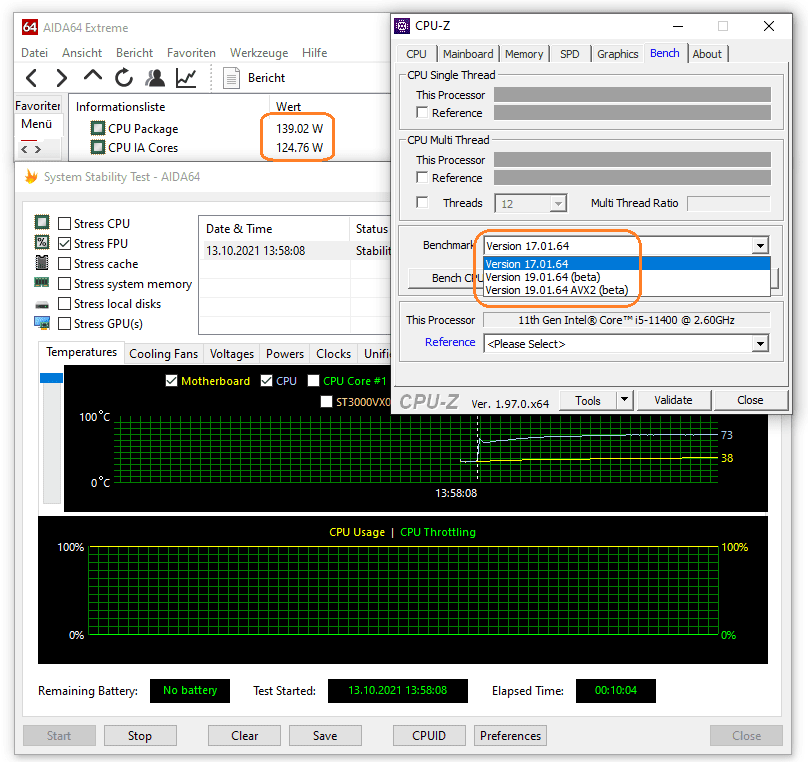Click the Stress system memory RAM icon
This screenshot has width=808, height=767.
pyautogui.click(x=42, y=282)
